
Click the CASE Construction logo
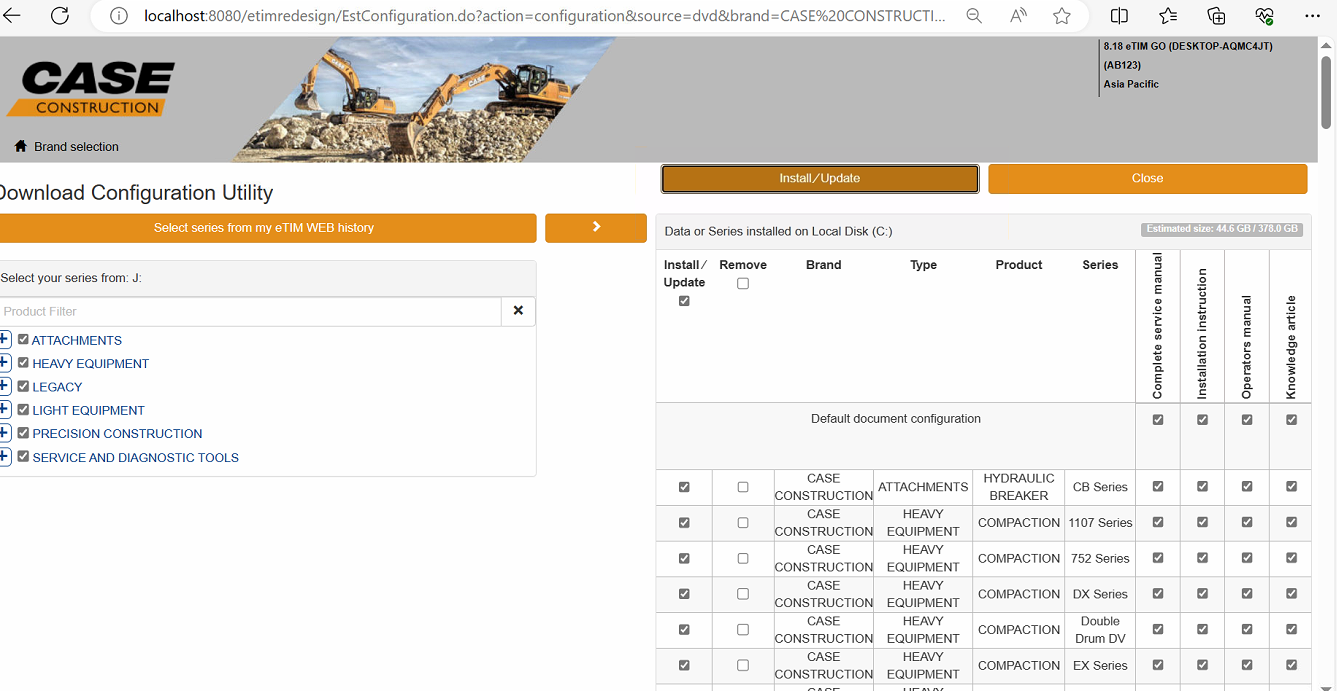pyautogui.click(x=91, y=89)
